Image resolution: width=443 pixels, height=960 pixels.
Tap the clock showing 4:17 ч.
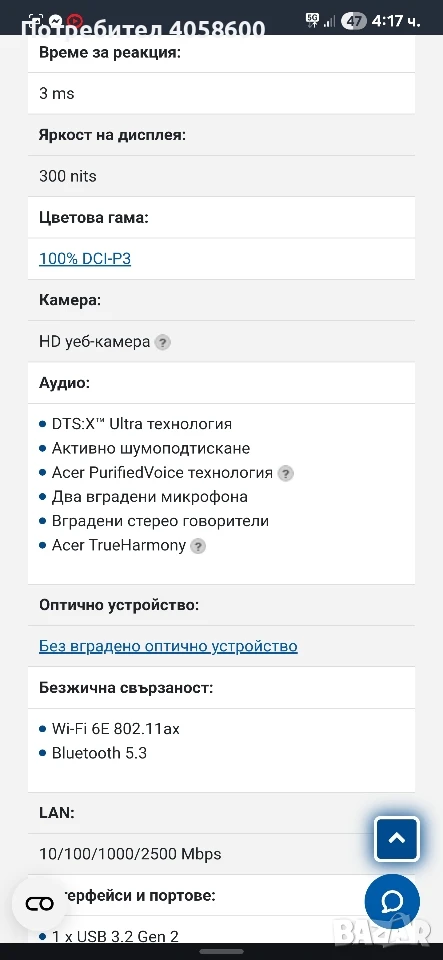pos(396,21)
